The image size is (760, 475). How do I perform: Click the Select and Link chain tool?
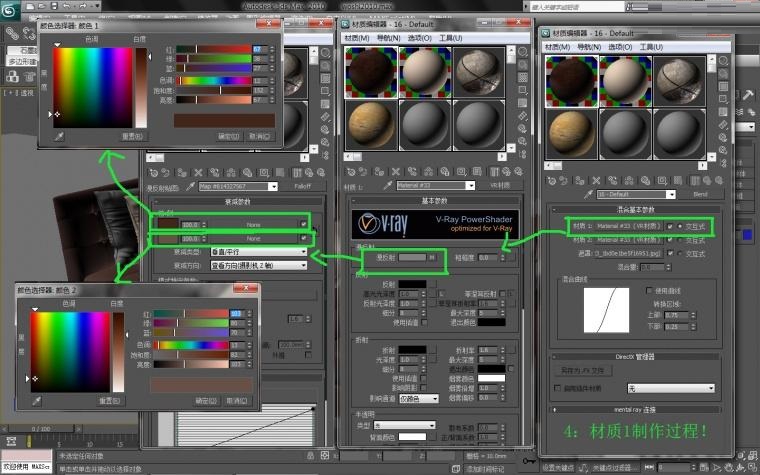click(x=12, y=33)
